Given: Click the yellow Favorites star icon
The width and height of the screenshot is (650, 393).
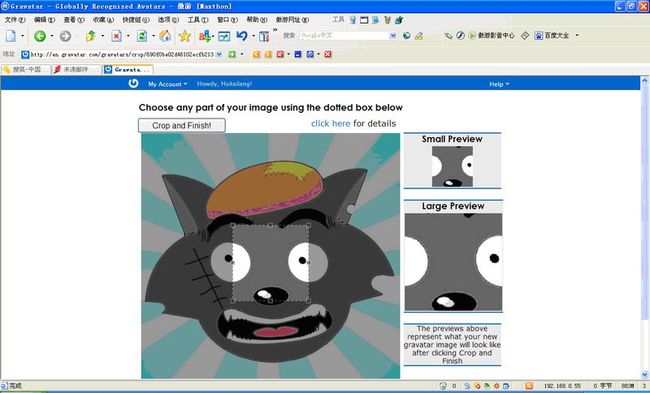Looking at the screenshot, I should pyautogui.click(x=184, y=36).
